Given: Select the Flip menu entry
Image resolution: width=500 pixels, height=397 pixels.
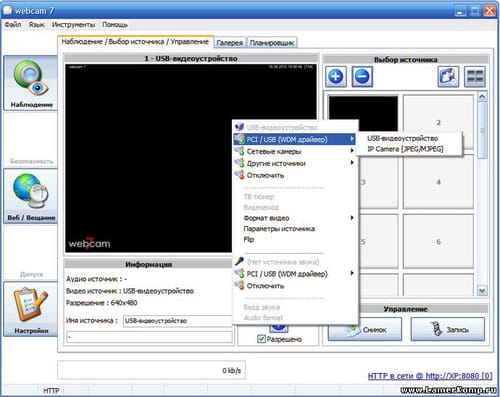Looking at the screenshot, I should [x=249, y=239].
